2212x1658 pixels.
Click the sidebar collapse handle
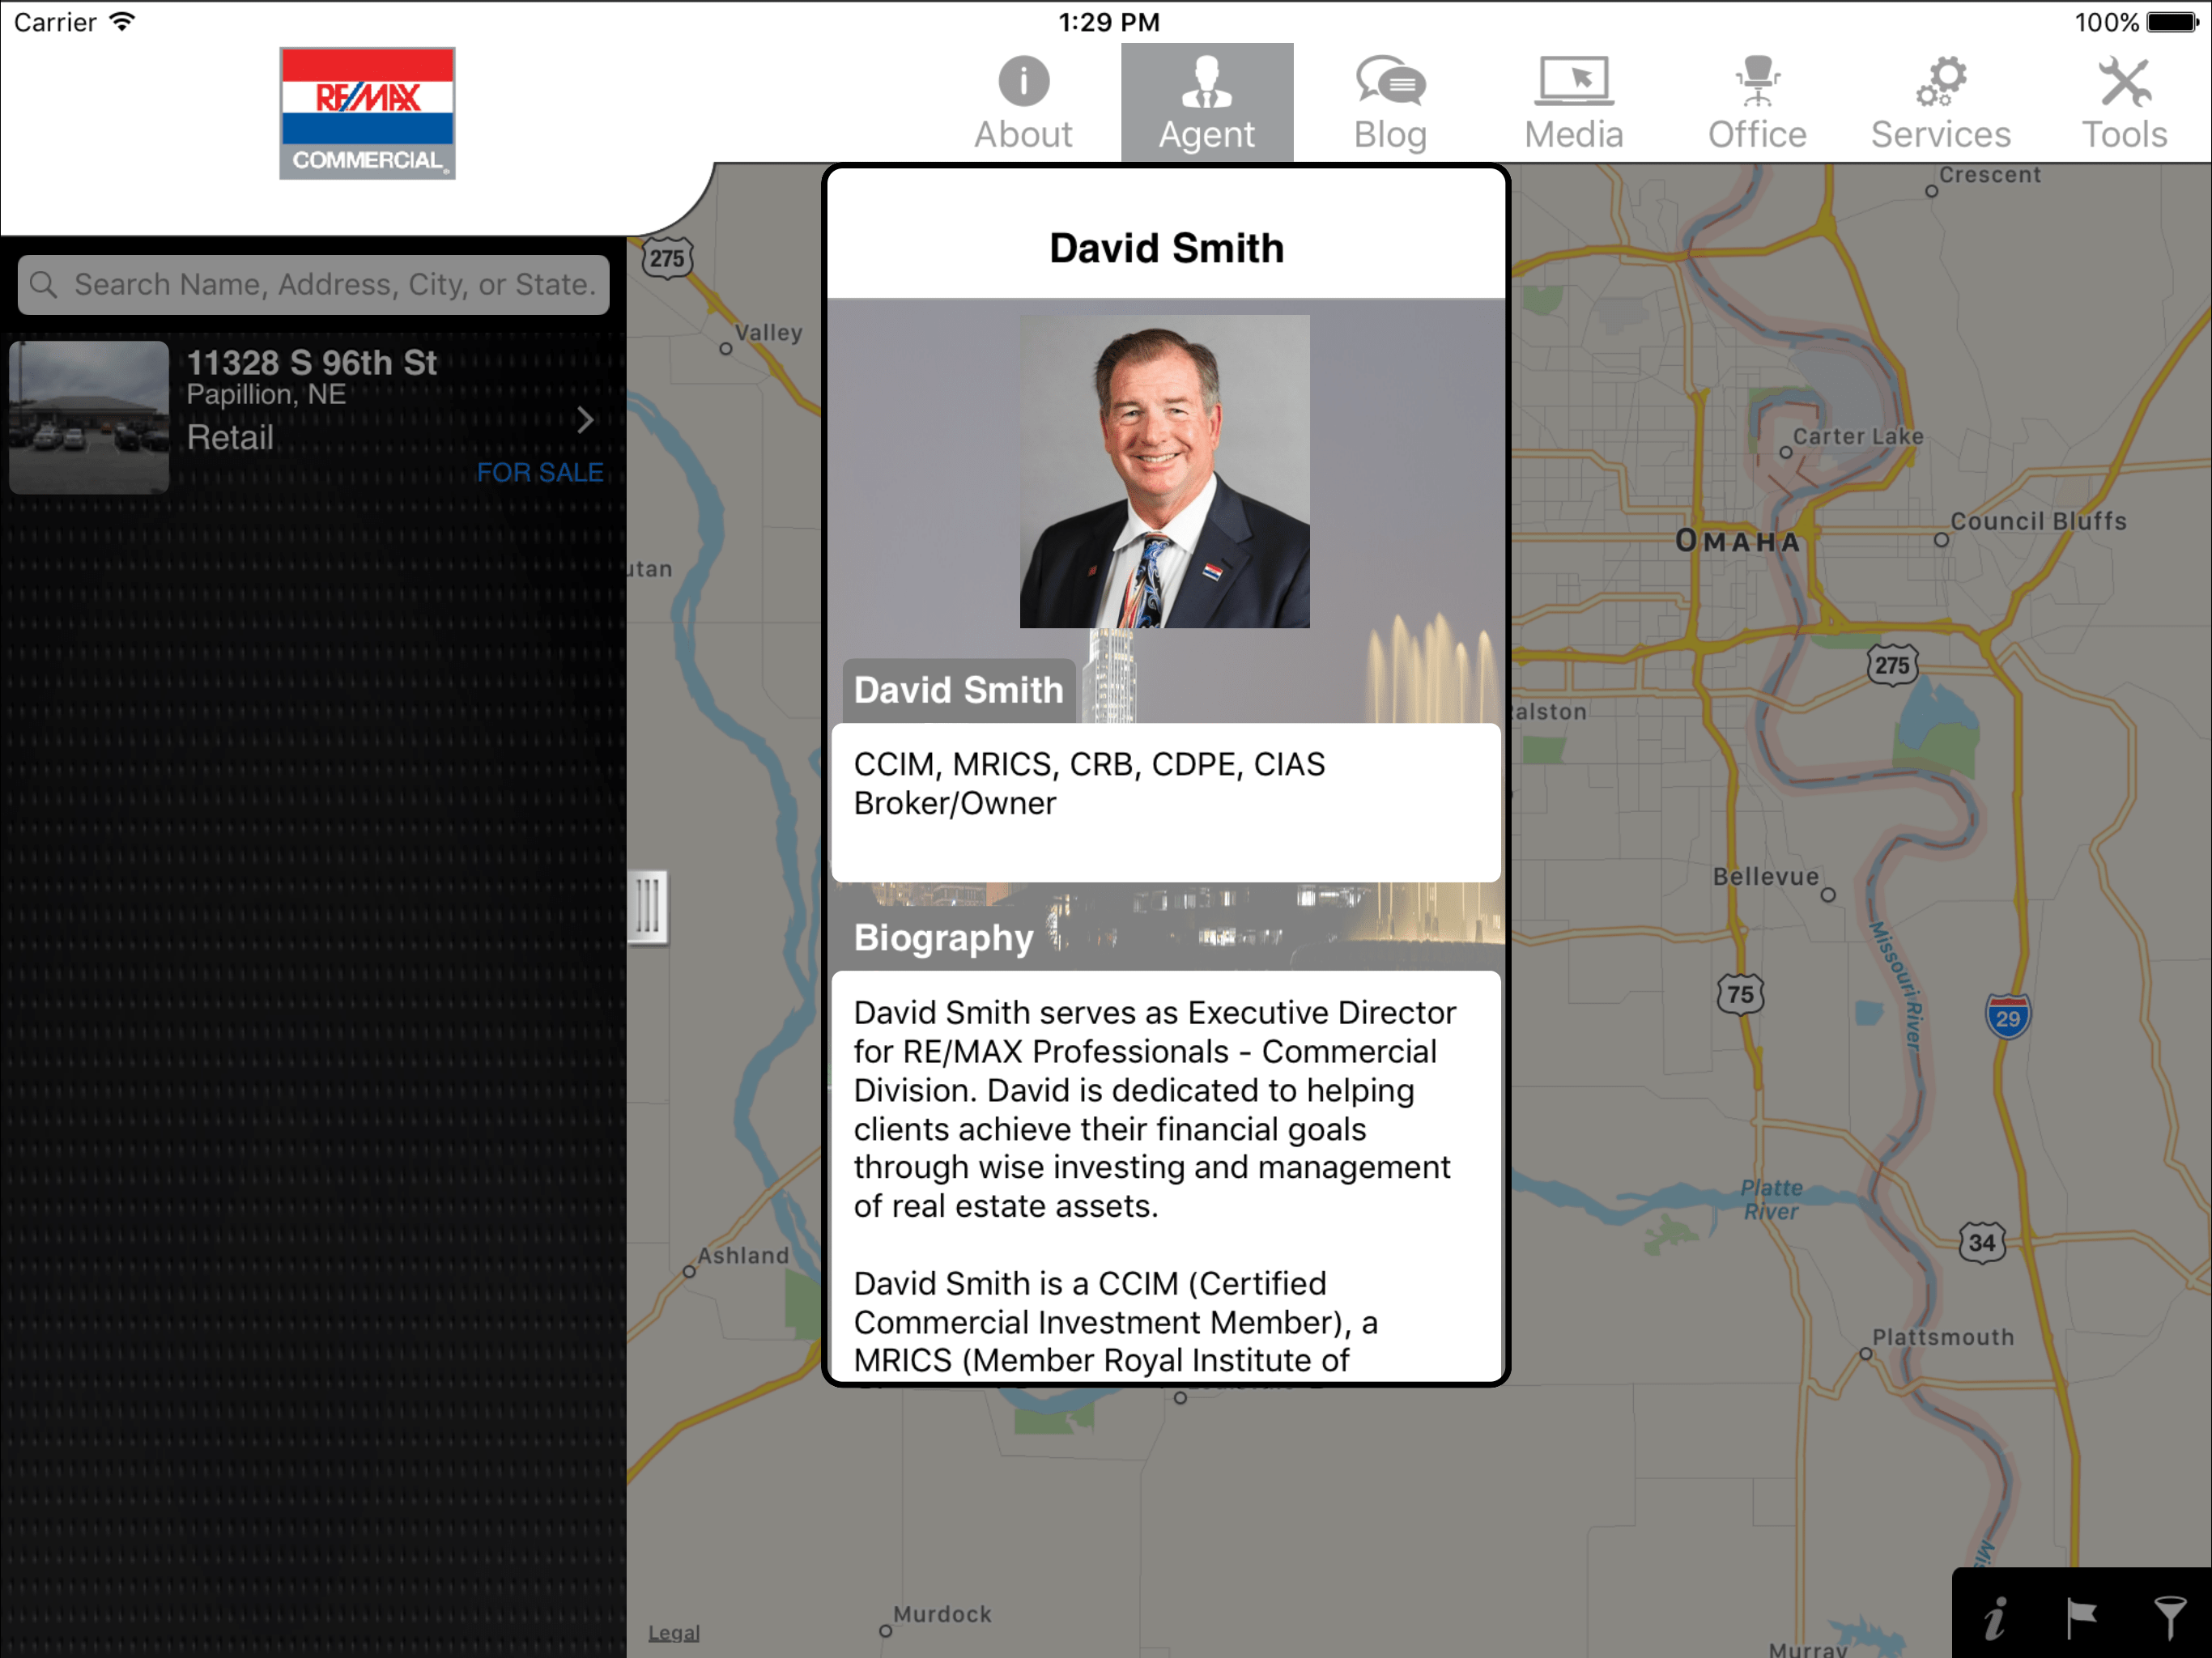(648, 907)
